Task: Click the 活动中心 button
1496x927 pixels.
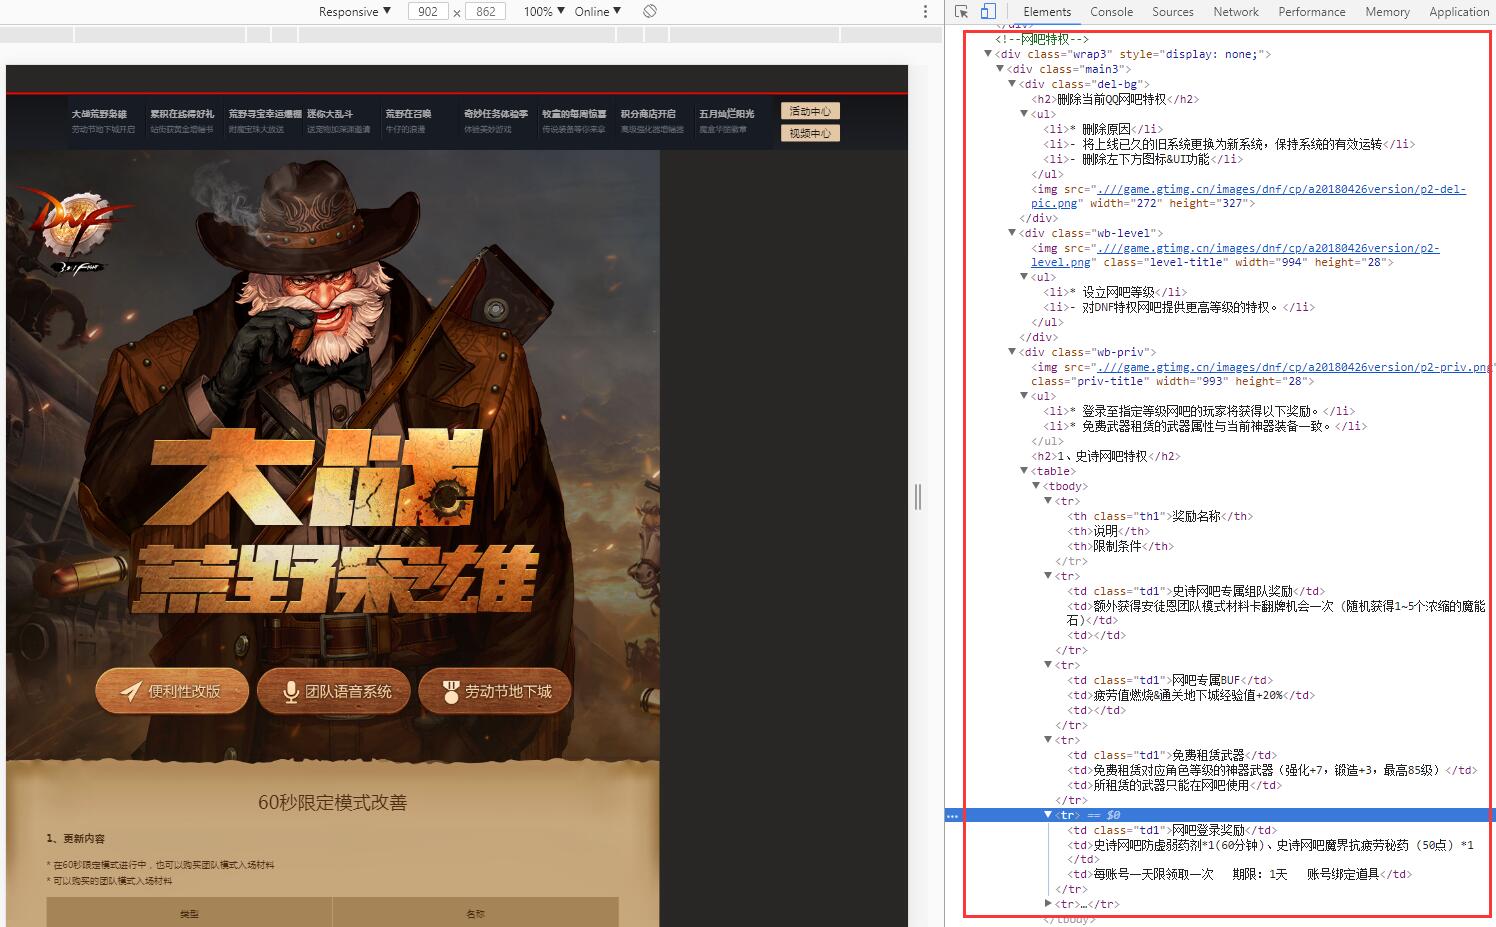Action: click(810, 111)
